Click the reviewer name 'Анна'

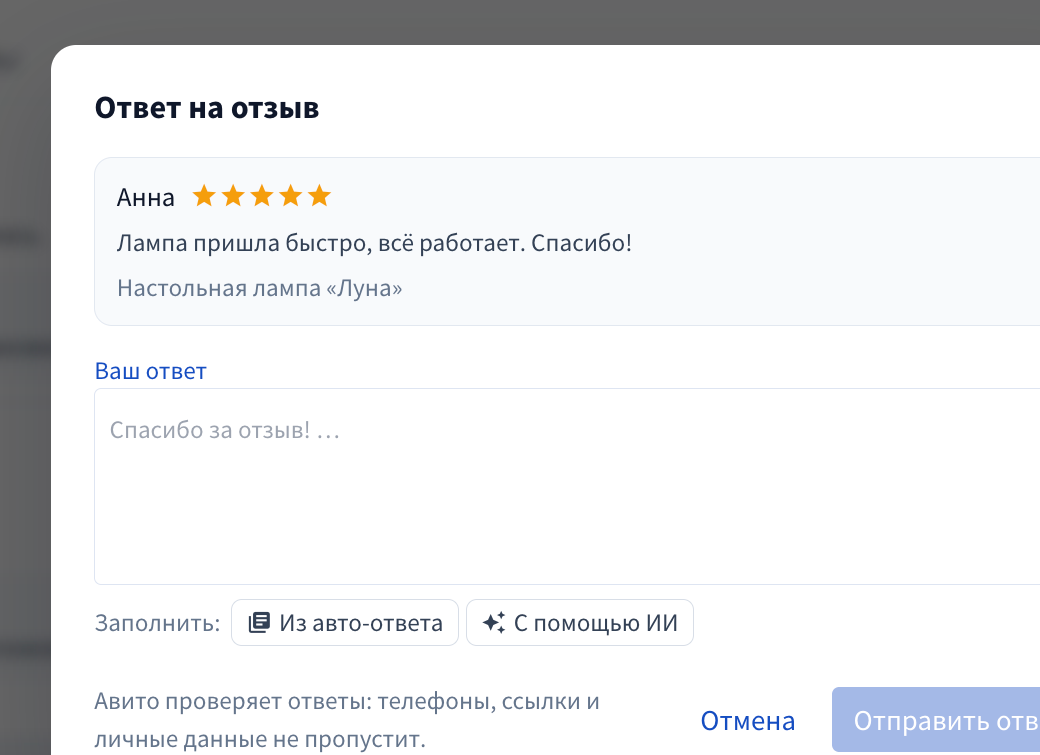click(146, 198)
